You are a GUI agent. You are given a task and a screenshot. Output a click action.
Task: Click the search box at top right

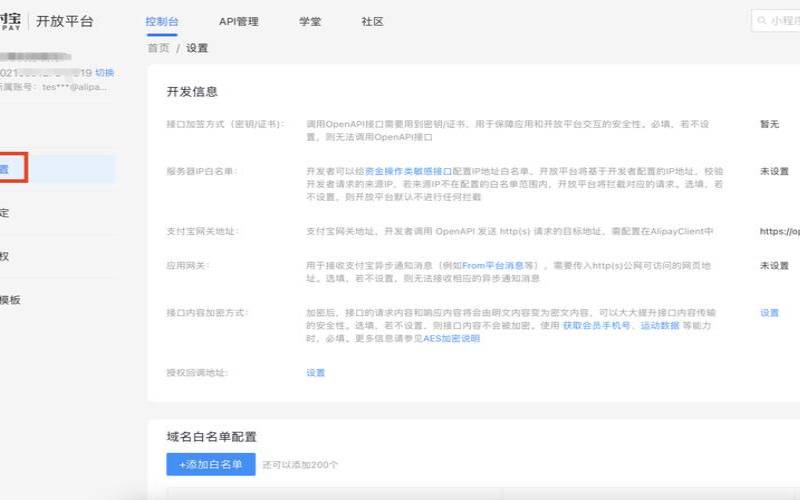tap(776, 20)
